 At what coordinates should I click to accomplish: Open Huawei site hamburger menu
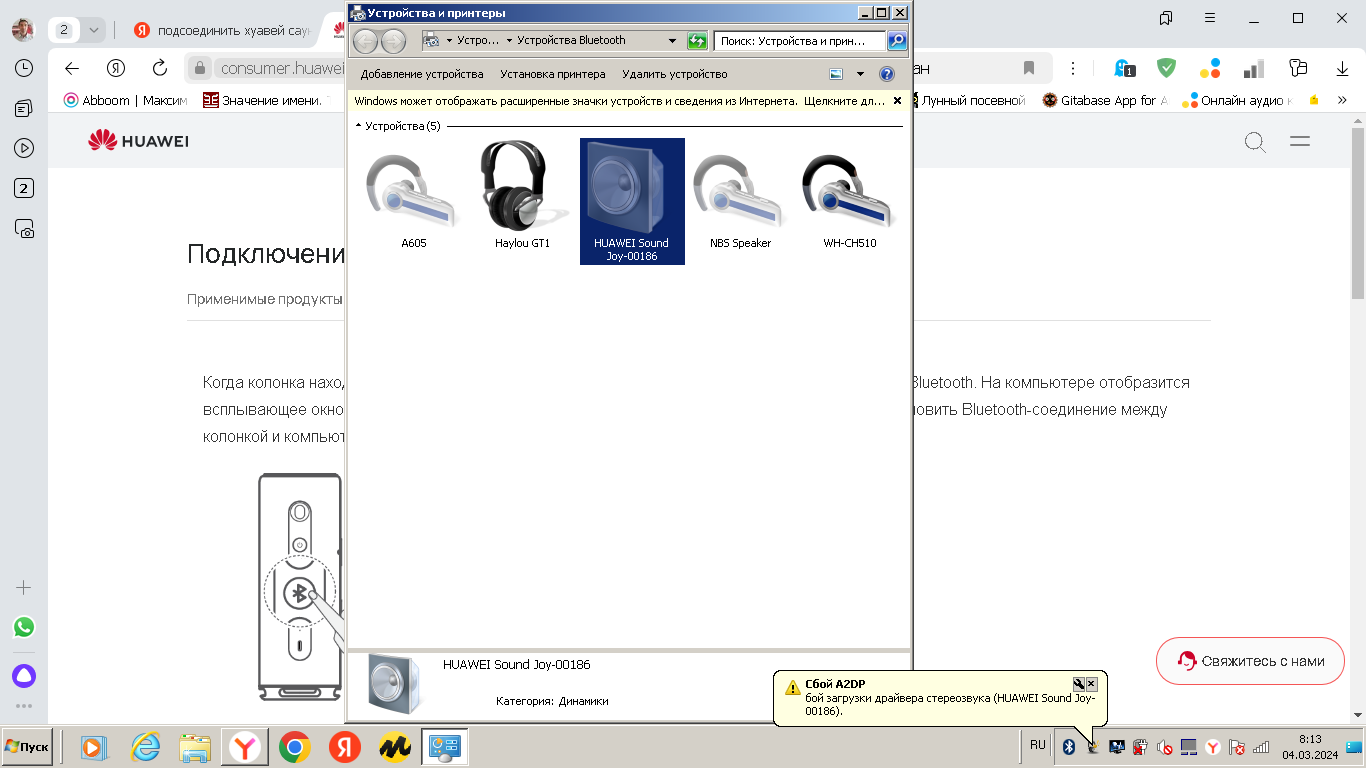(1300, 141)
